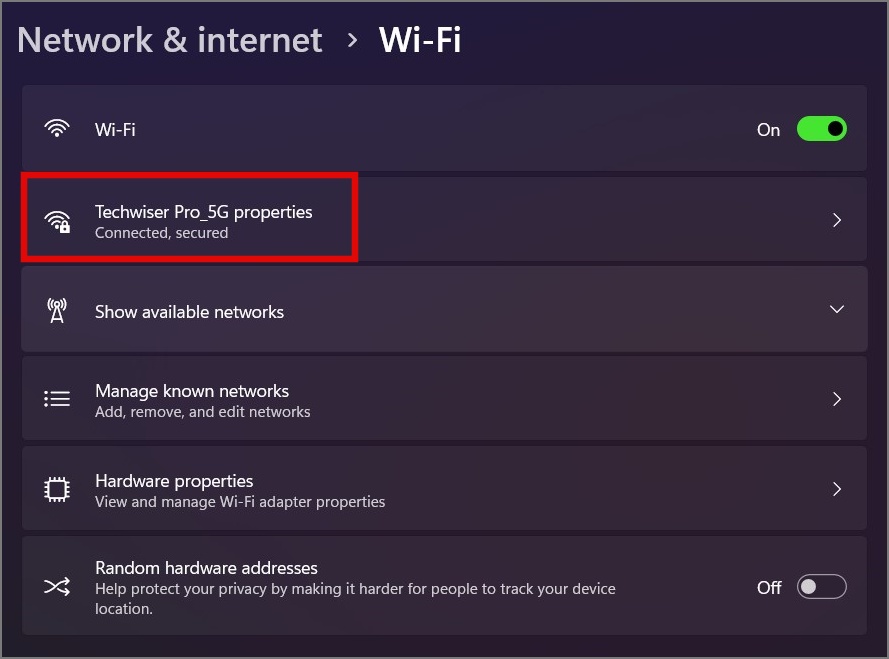Click the antenna icon beside Show available networks
Viewport: 889px width, 659px height.
[57, 311]
